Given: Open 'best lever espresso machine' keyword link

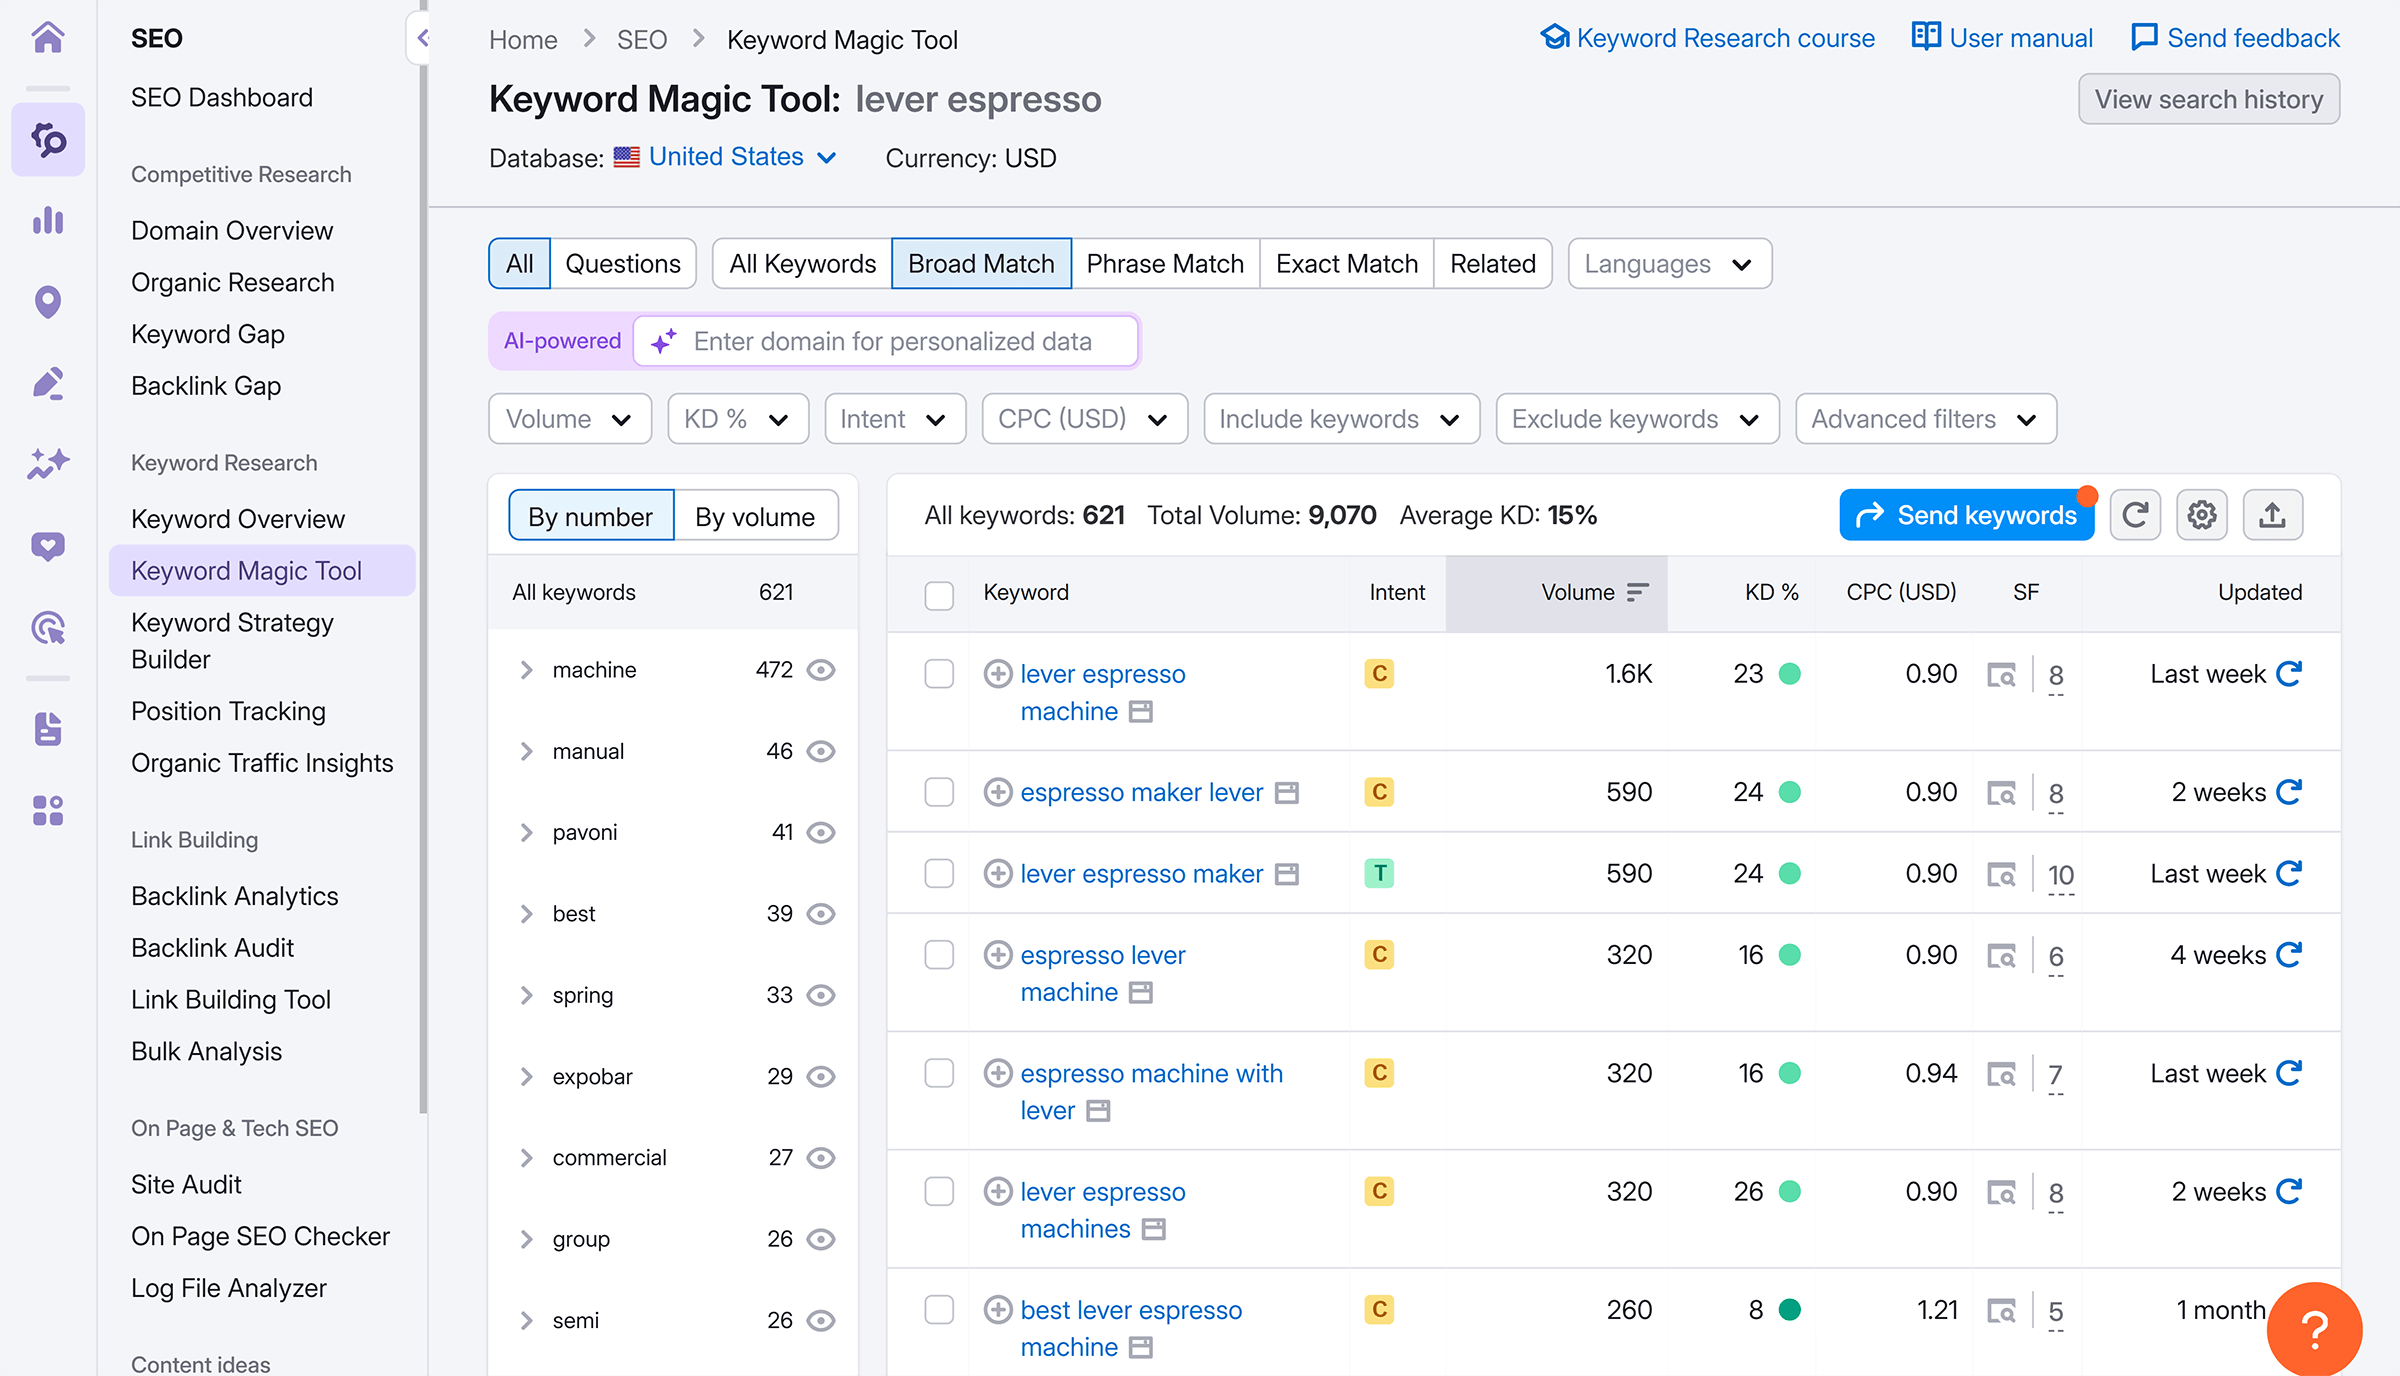Looking at the screenshot, I should [1131, 1328].
